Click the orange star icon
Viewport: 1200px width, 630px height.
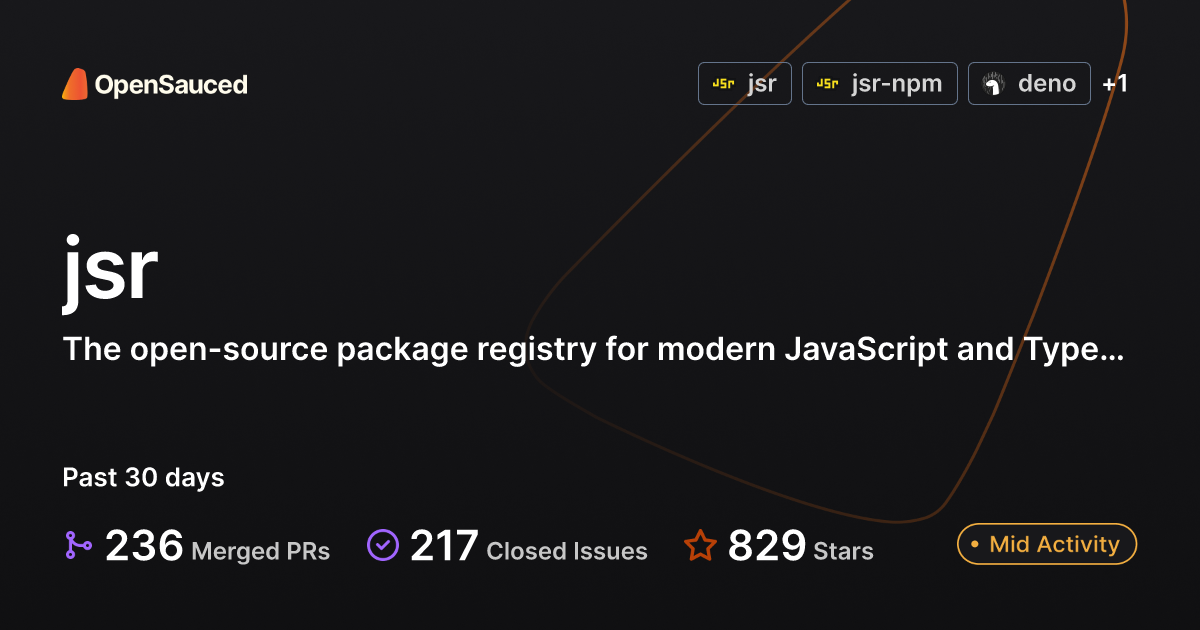700,546
